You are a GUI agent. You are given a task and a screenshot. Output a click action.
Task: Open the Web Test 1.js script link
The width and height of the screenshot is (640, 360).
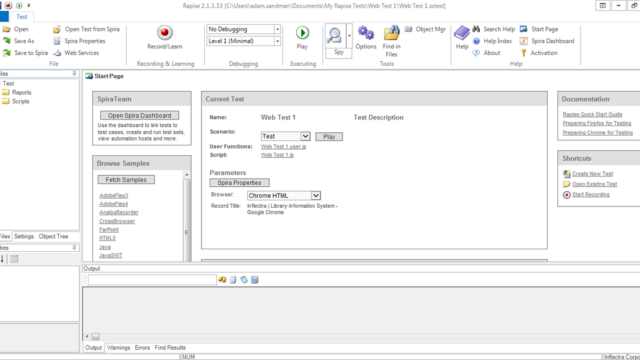click(277, 155)
